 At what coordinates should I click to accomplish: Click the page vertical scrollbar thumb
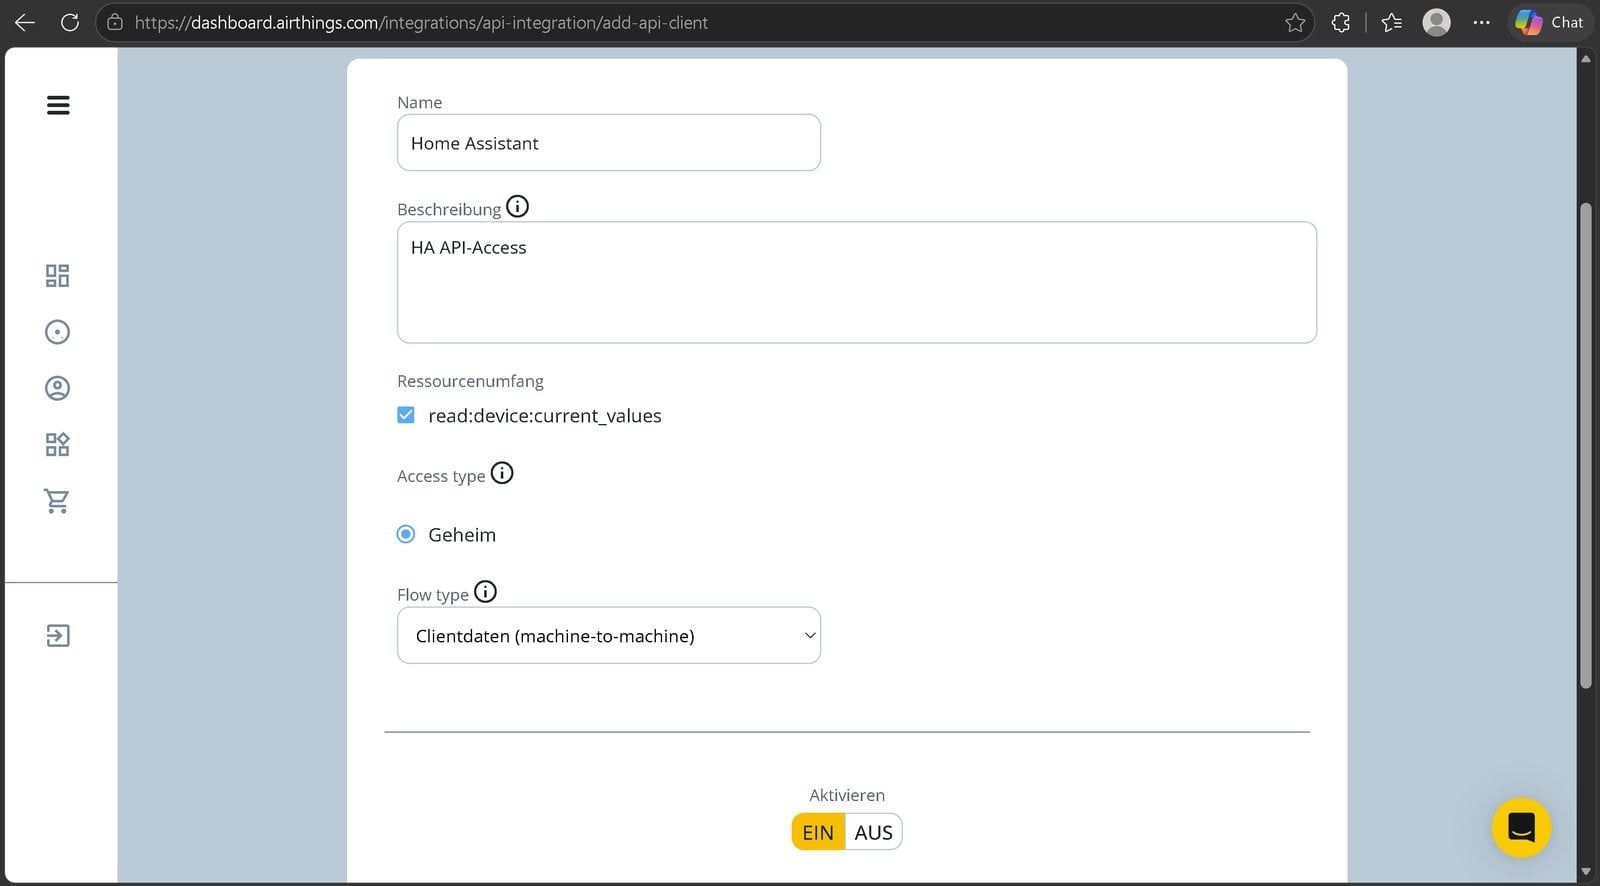1586,445
